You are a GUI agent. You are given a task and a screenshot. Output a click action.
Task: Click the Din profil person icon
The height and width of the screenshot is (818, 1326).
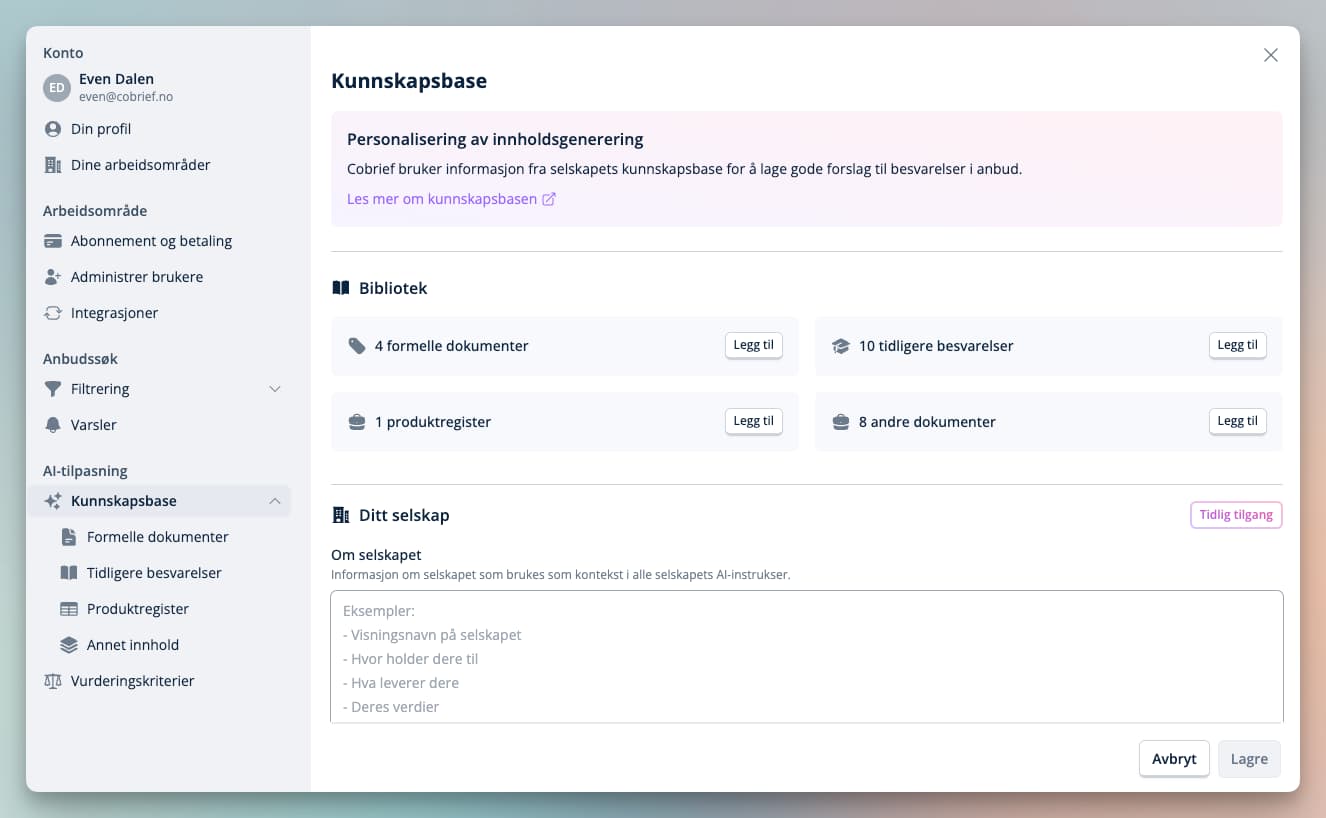point(53,129)
